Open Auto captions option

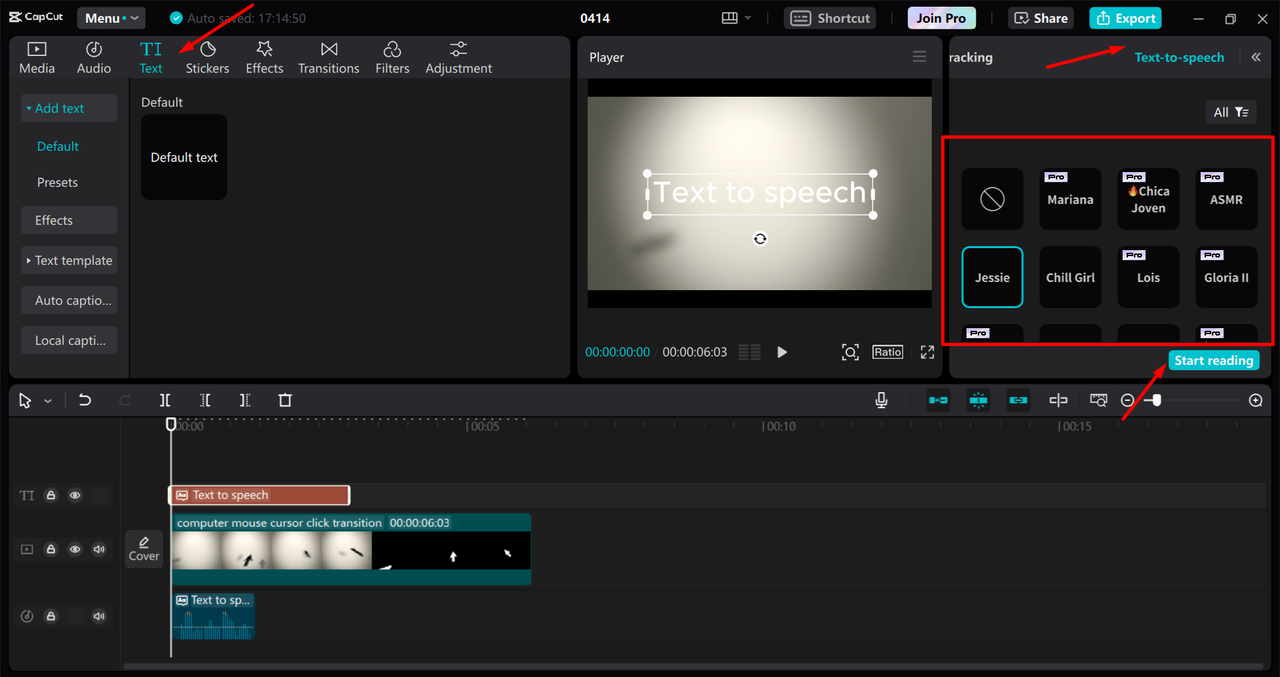[69, 300]
